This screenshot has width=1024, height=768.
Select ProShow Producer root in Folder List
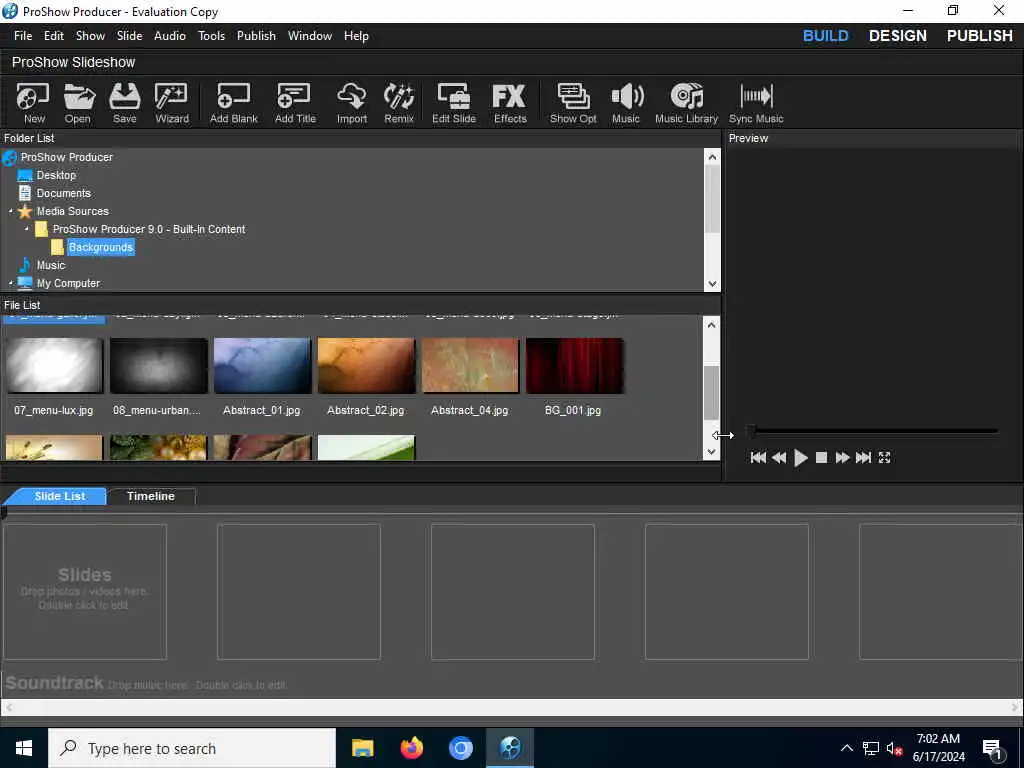pos(66,157)
